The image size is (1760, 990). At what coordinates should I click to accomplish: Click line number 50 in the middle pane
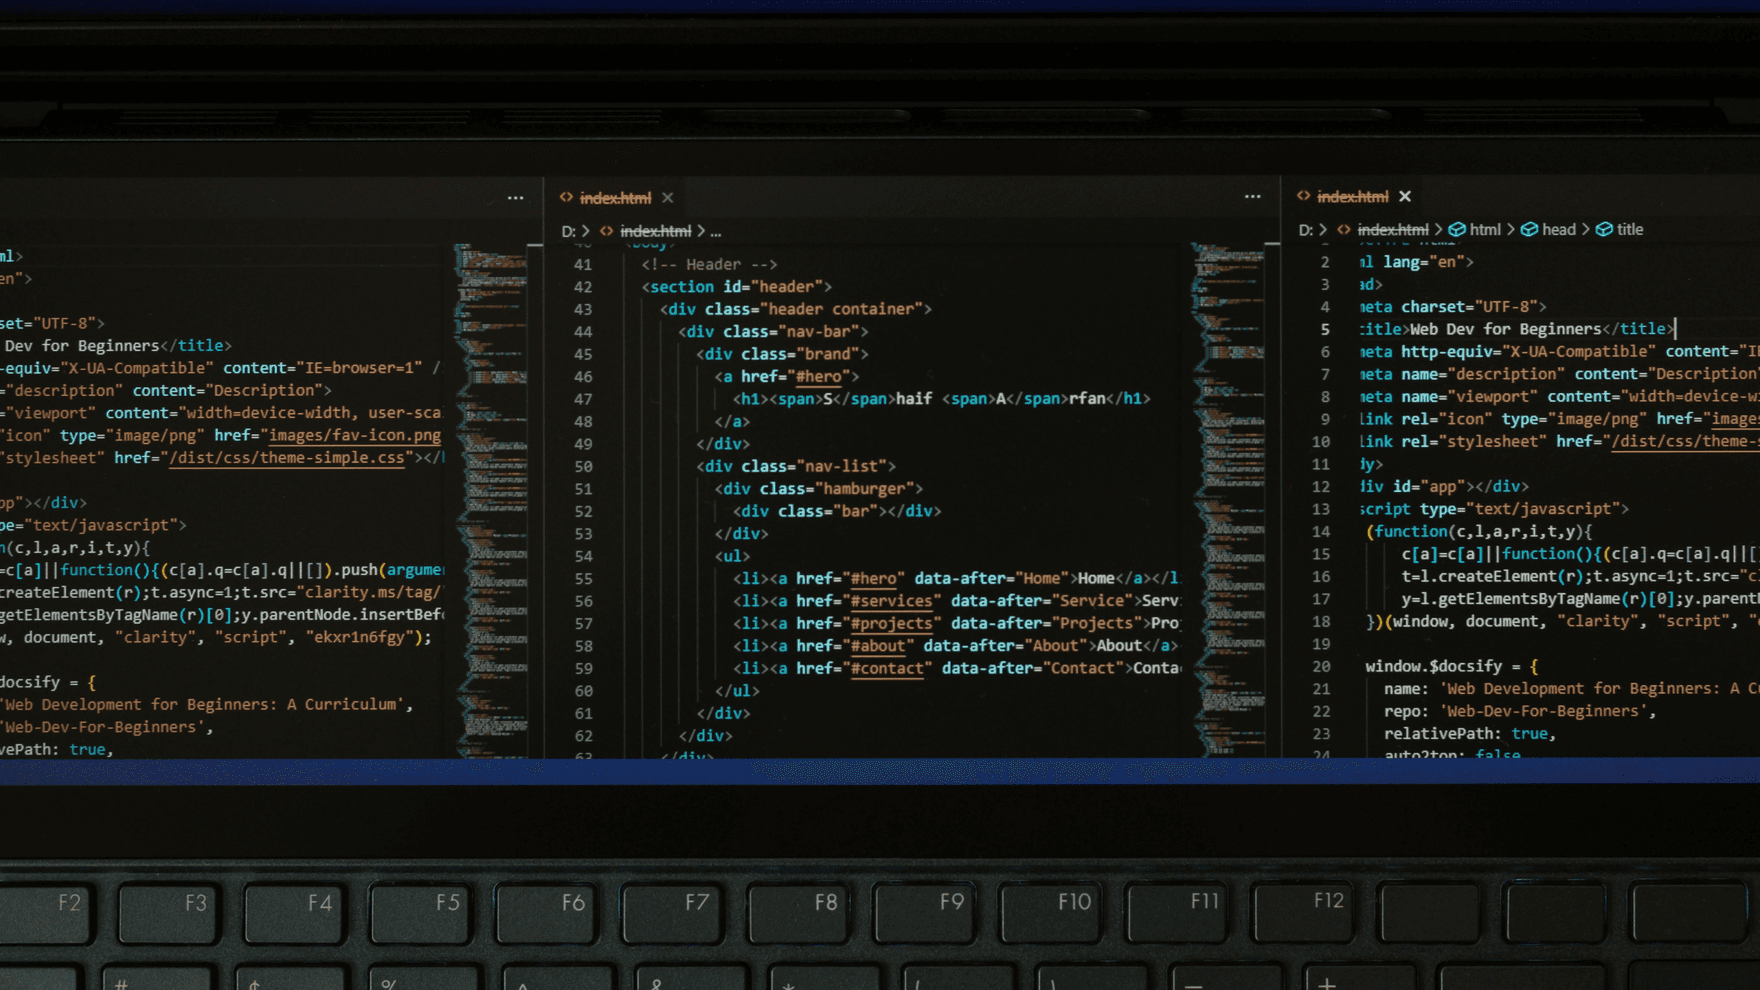583,466
